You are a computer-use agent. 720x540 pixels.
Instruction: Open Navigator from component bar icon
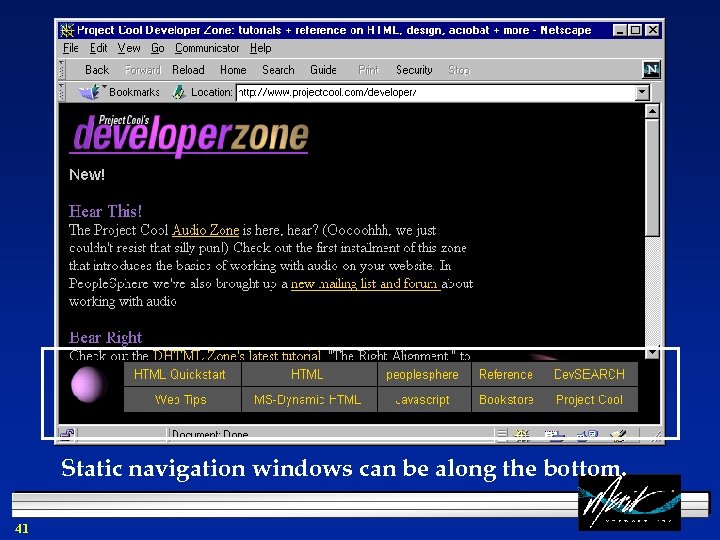pyautogui.click(x=521, y=434)
